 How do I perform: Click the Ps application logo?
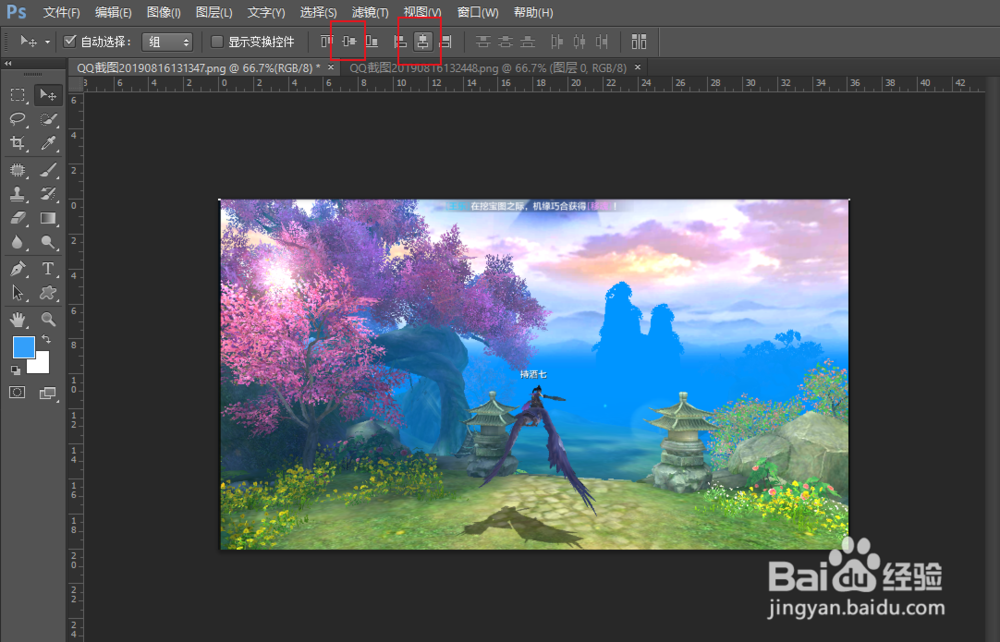[x=17, y=11]
